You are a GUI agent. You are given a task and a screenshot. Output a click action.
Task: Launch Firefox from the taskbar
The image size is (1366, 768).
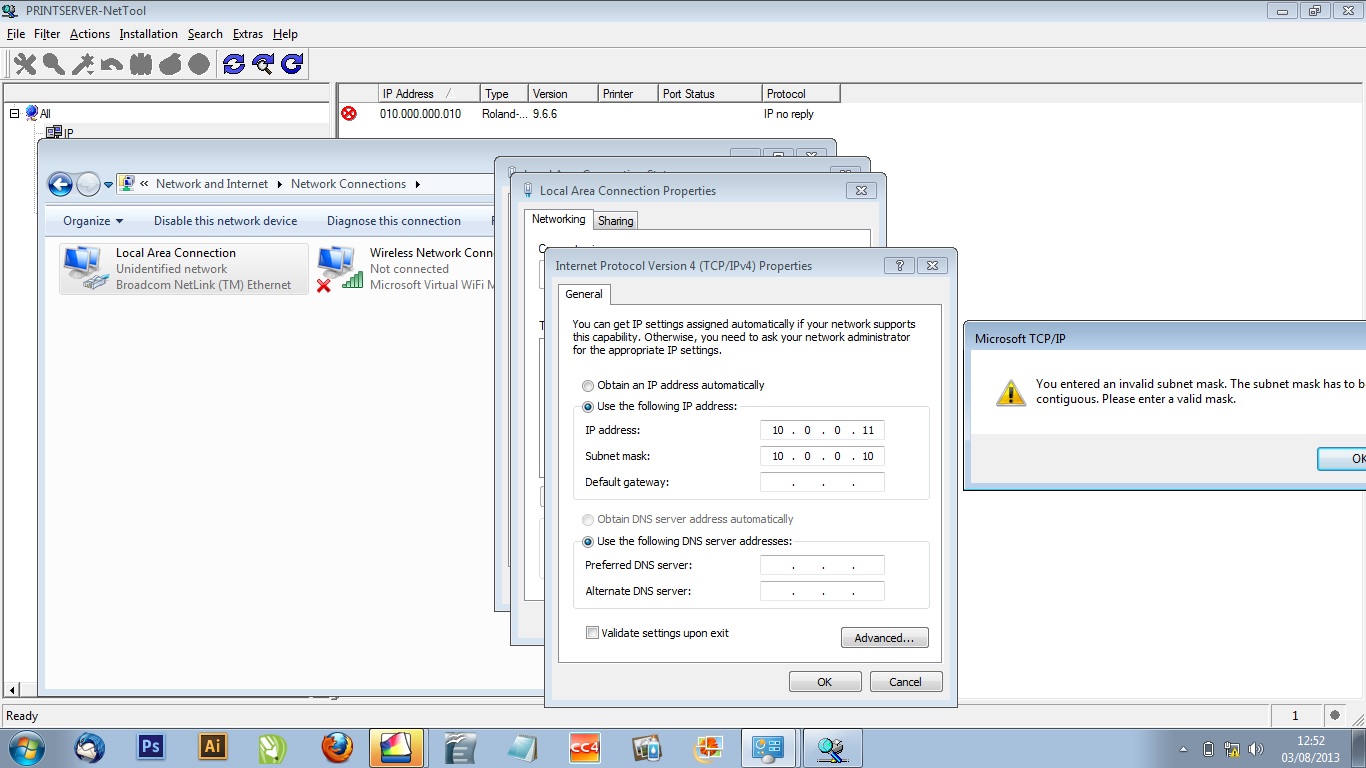click(x=337, y=747)
